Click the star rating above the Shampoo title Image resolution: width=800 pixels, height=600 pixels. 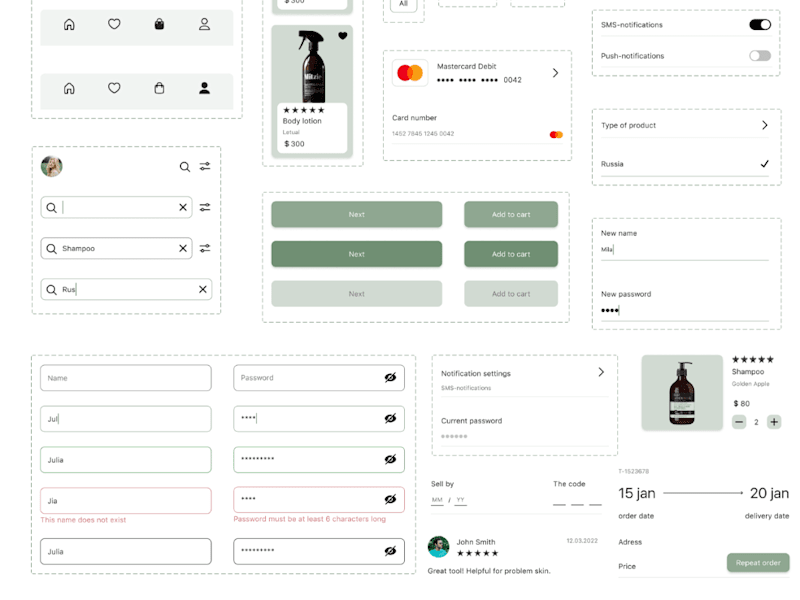point(753,360)
